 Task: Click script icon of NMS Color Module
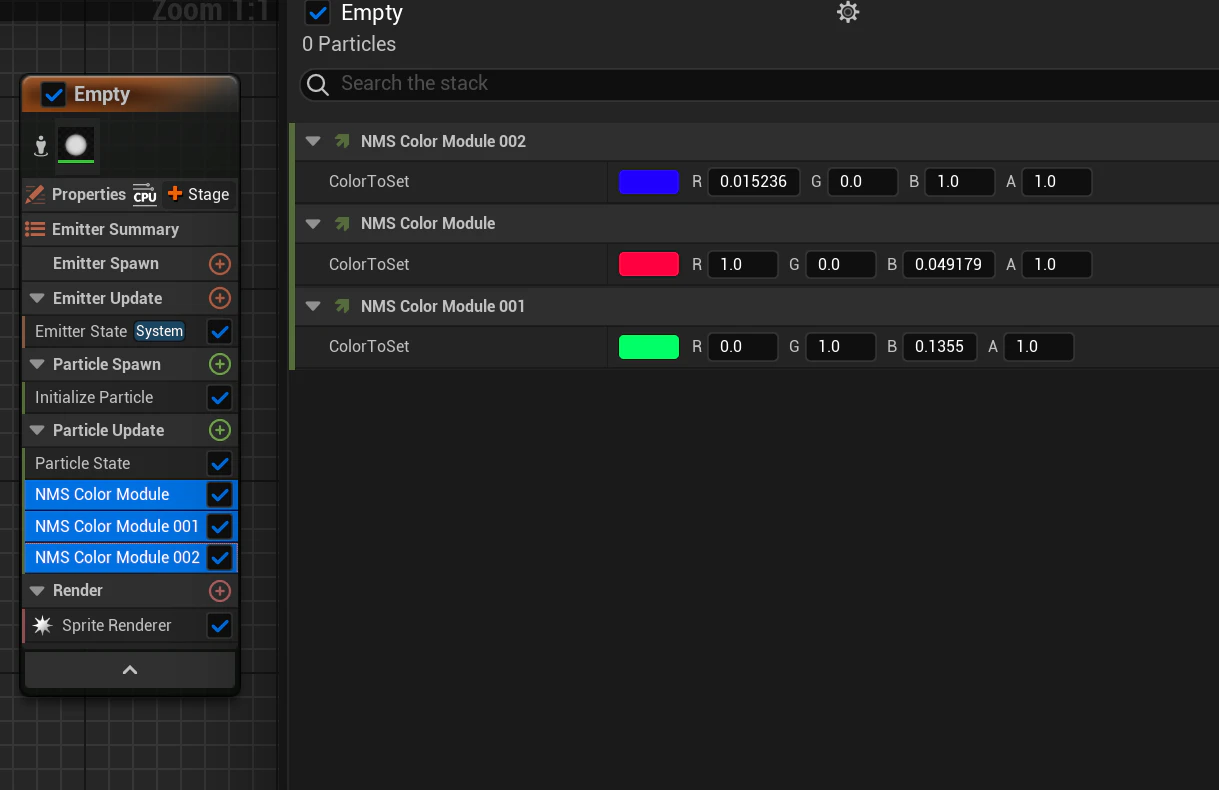click(x=343, y=223)
